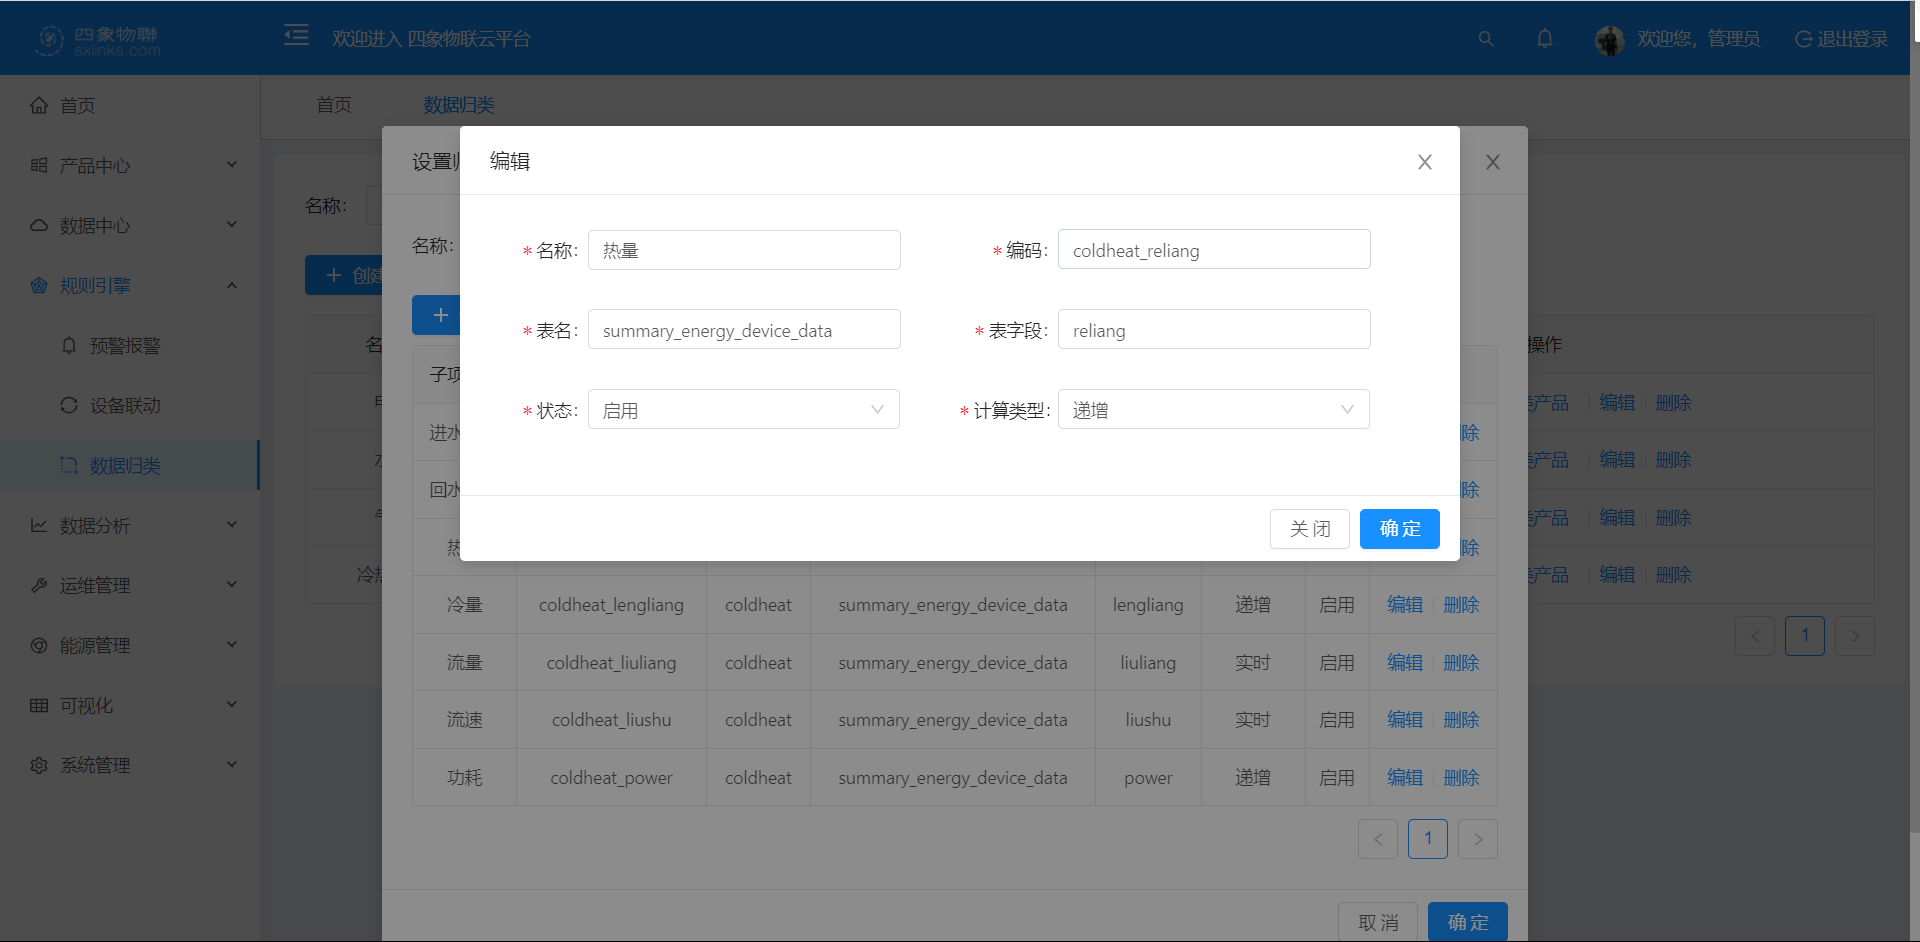
Task: Click the 编码 field with coldheat_reliang
Action: (1213, 250)
